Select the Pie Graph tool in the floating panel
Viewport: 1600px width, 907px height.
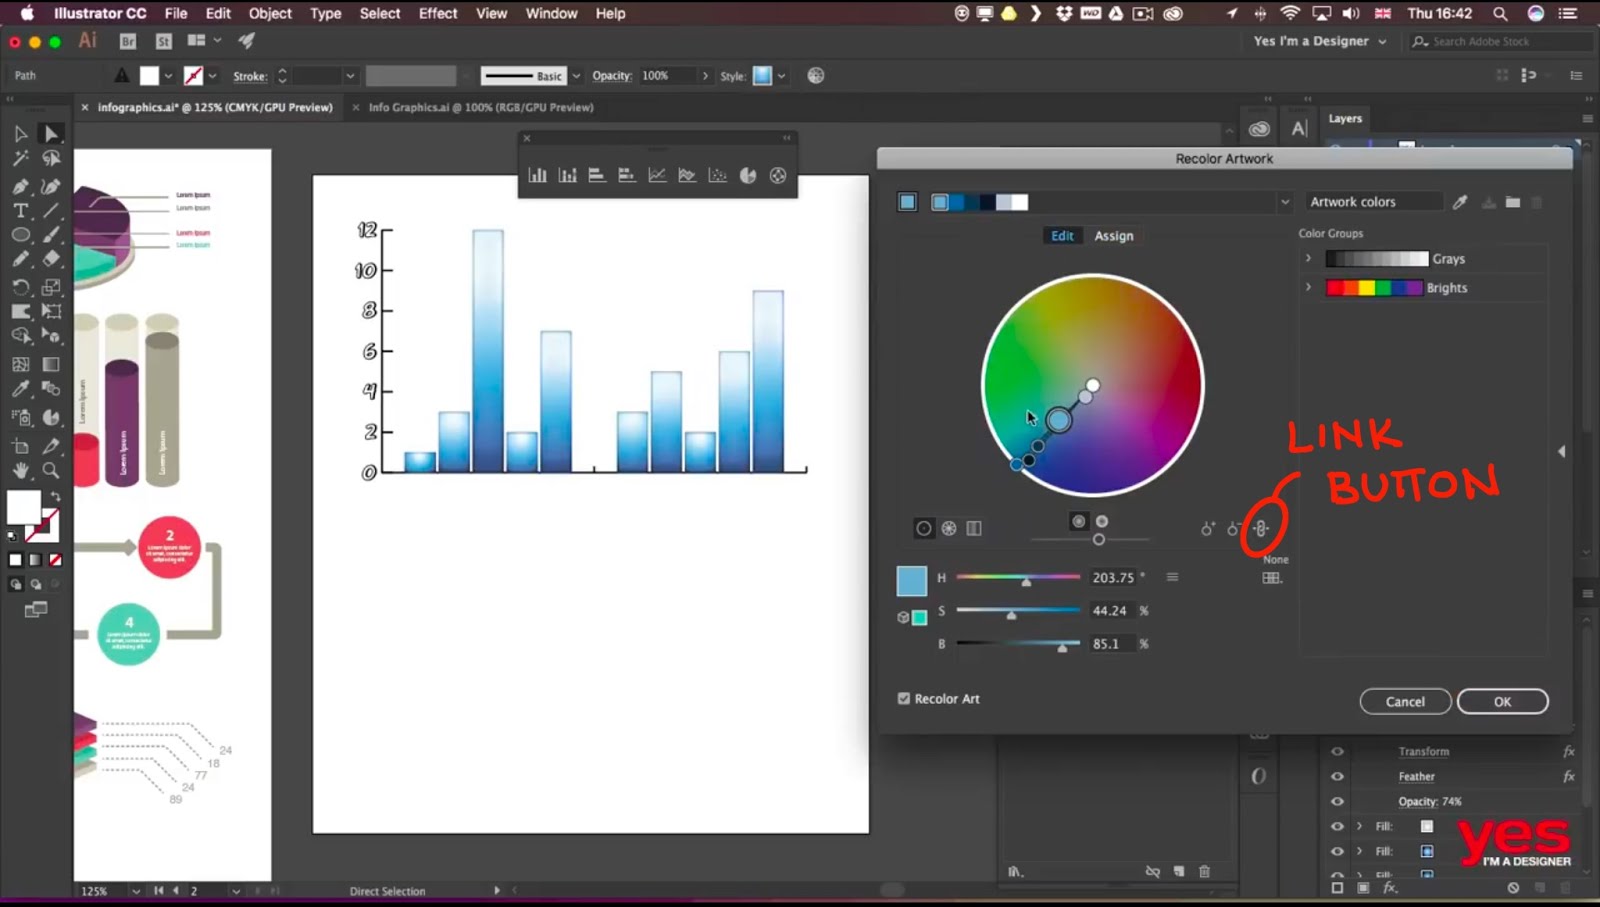pos(747,174)
